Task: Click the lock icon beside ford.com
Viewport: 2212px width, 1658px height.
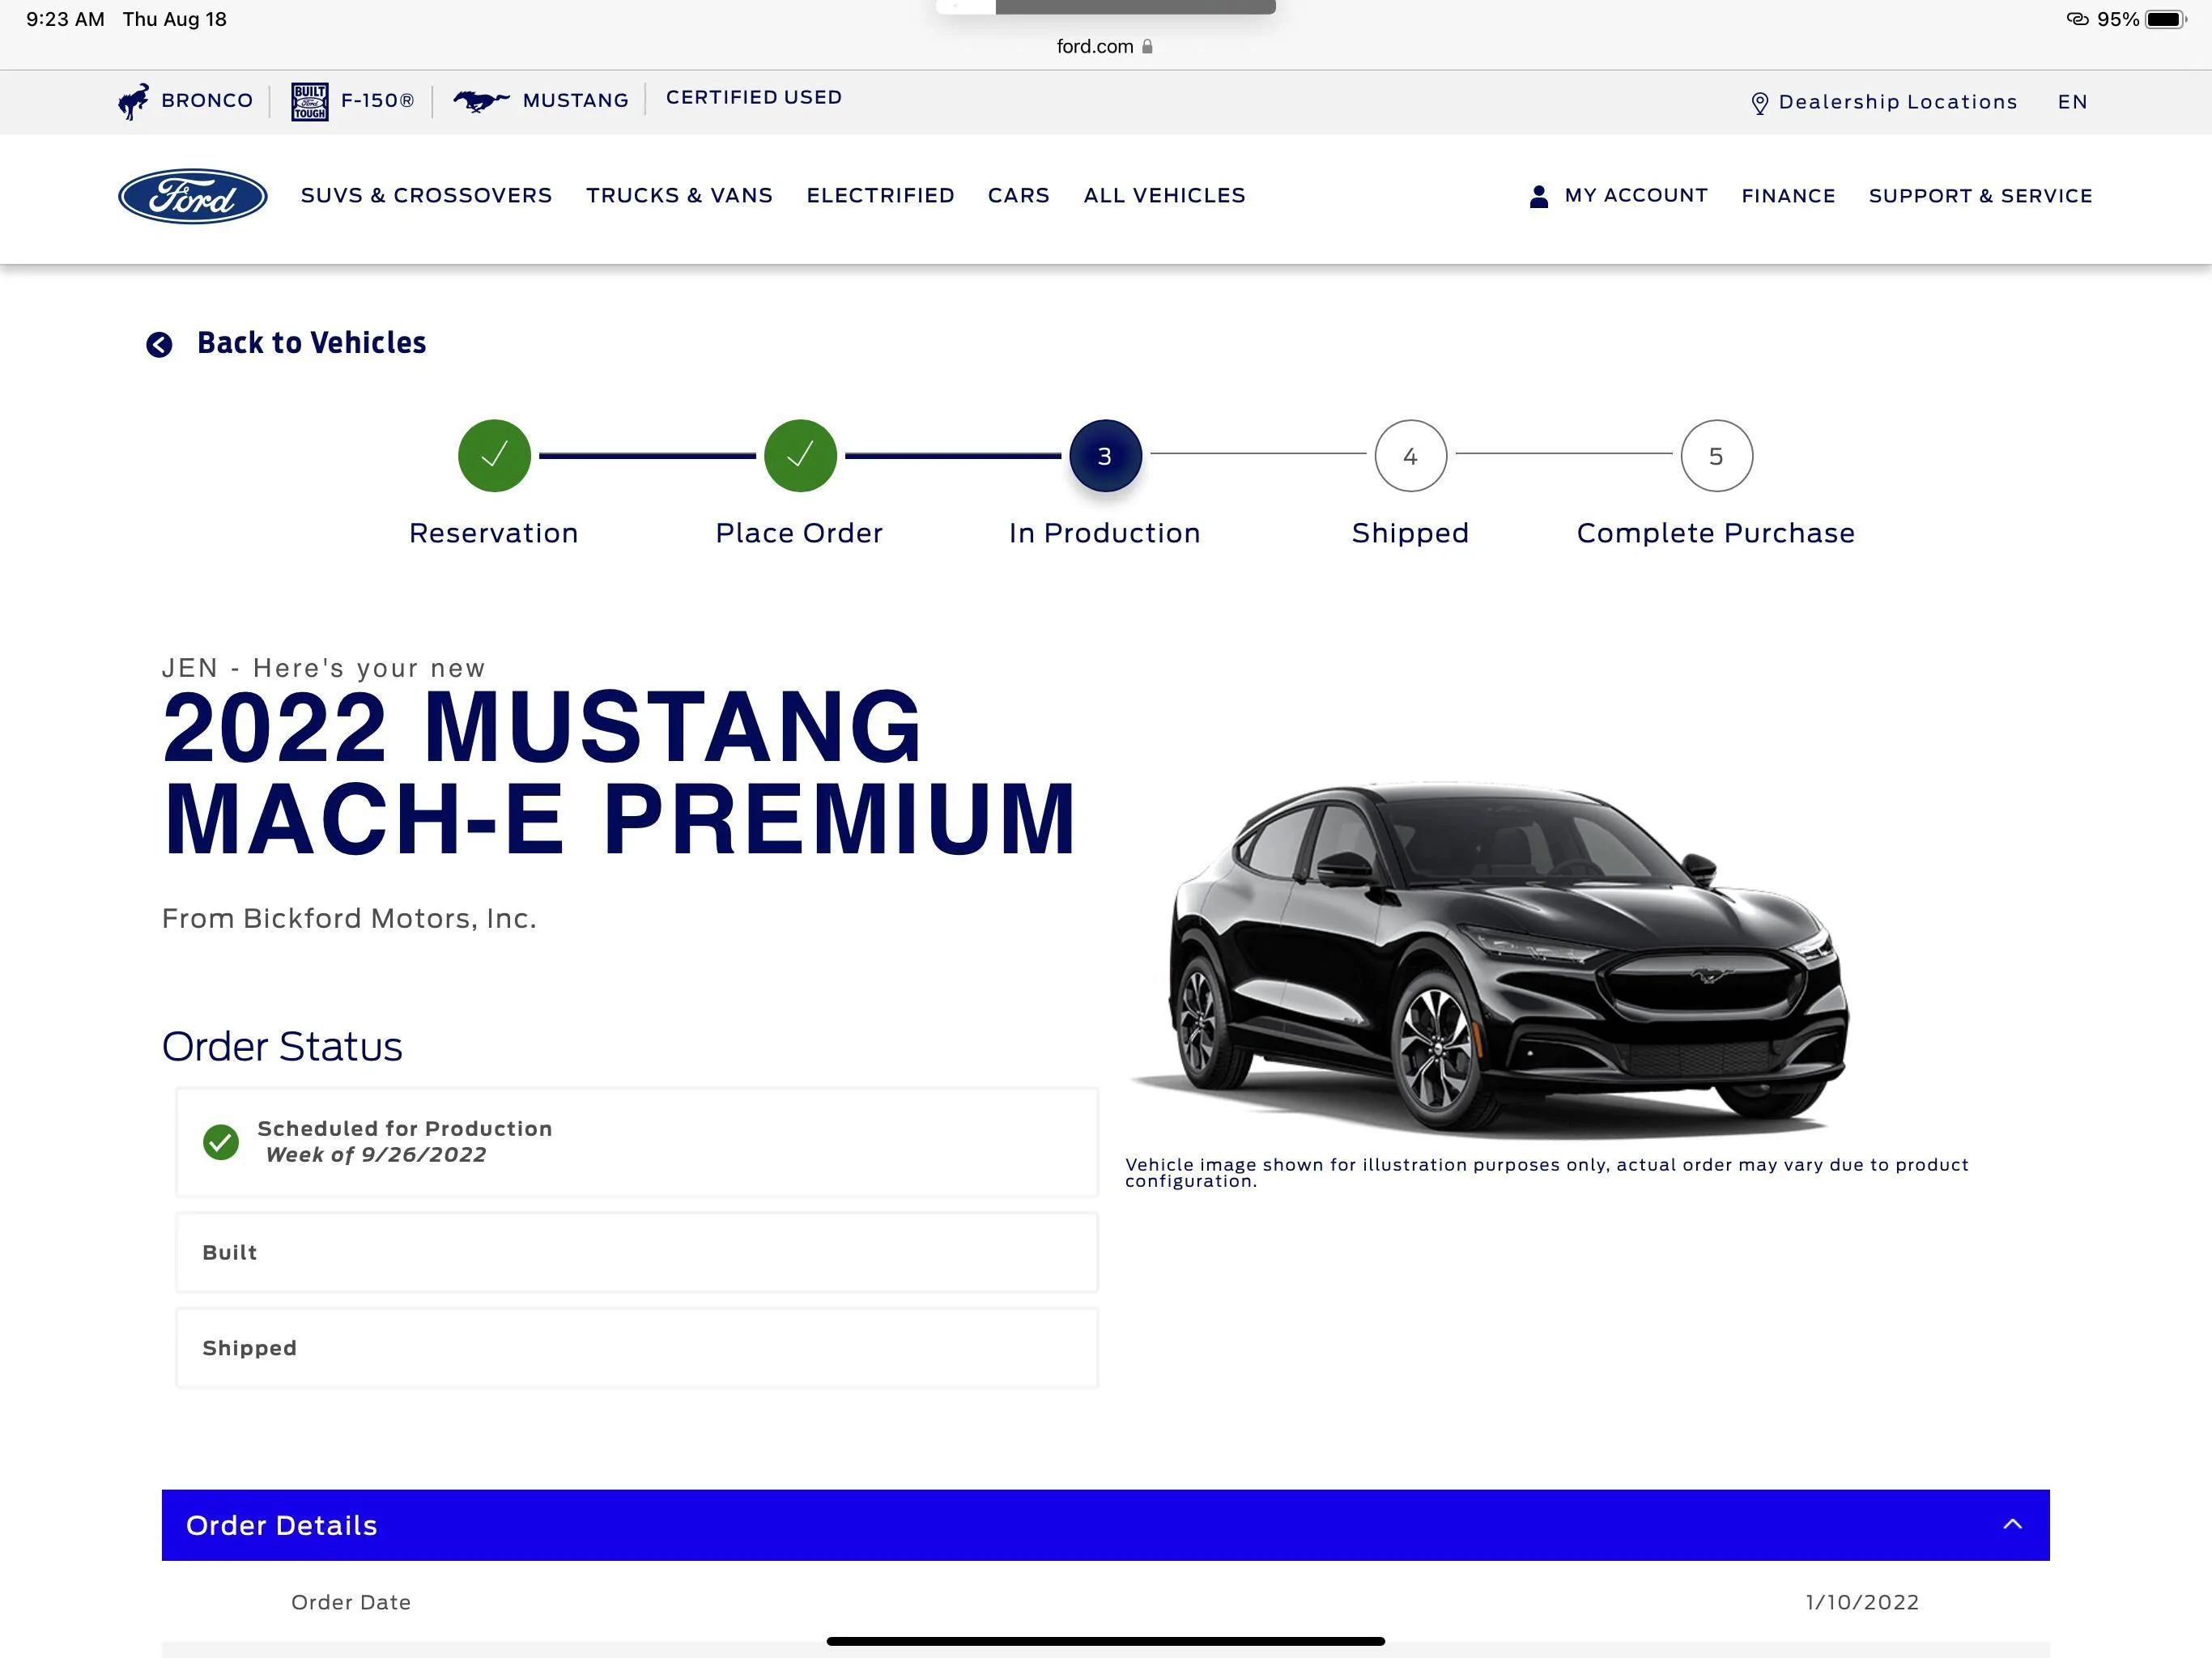Action: click(x=1147, y=46)
